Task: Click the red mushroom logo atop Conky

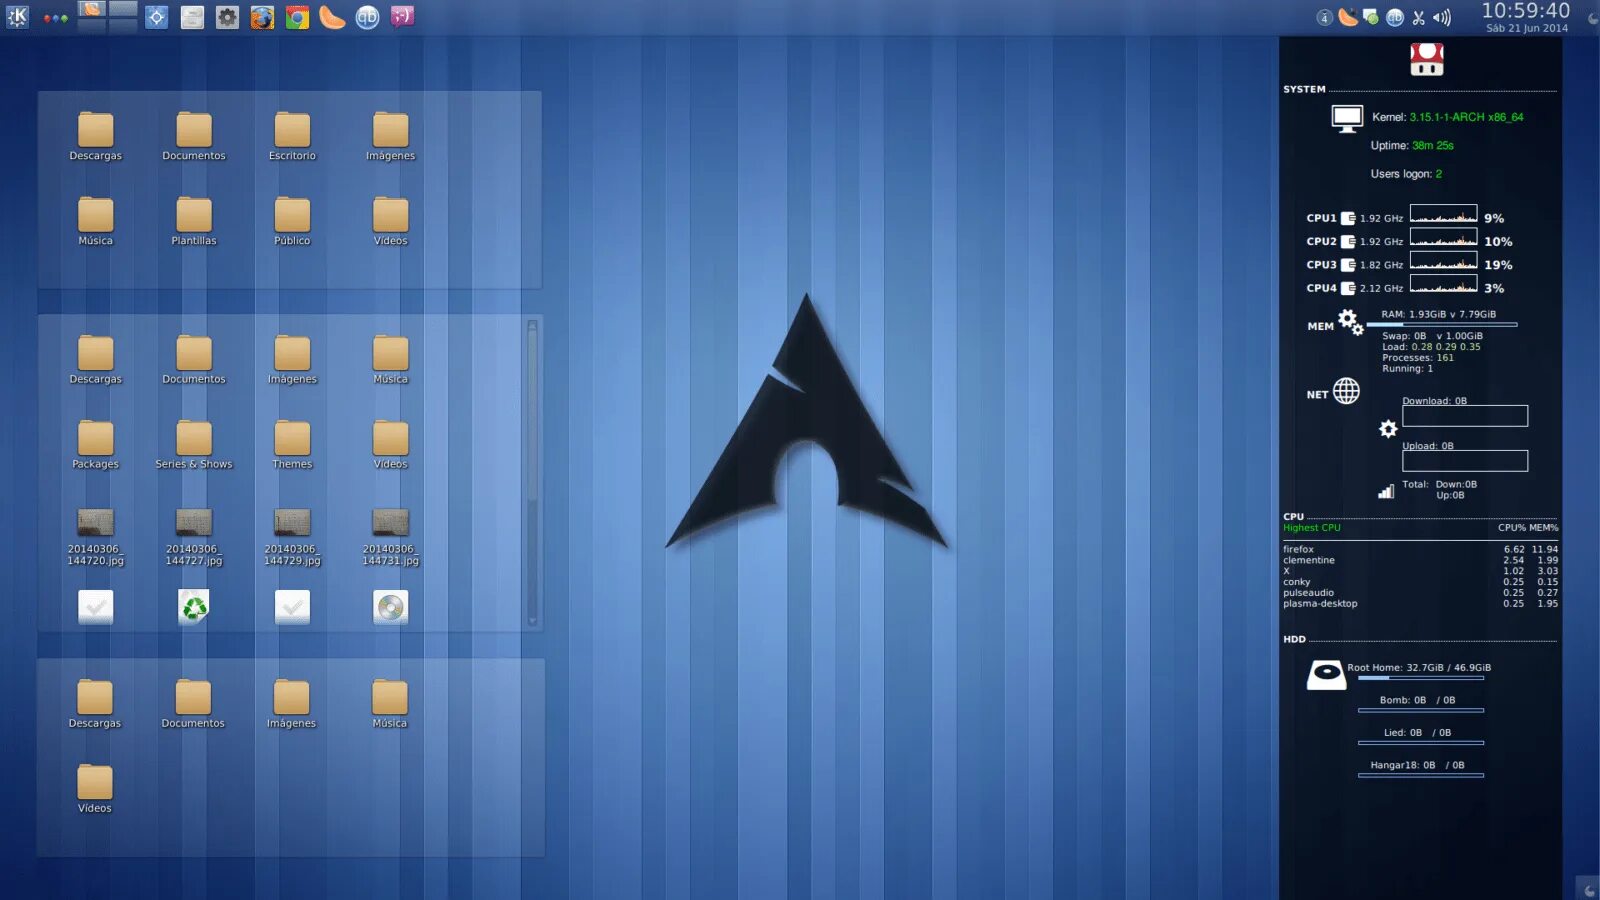Action: 1427,59
